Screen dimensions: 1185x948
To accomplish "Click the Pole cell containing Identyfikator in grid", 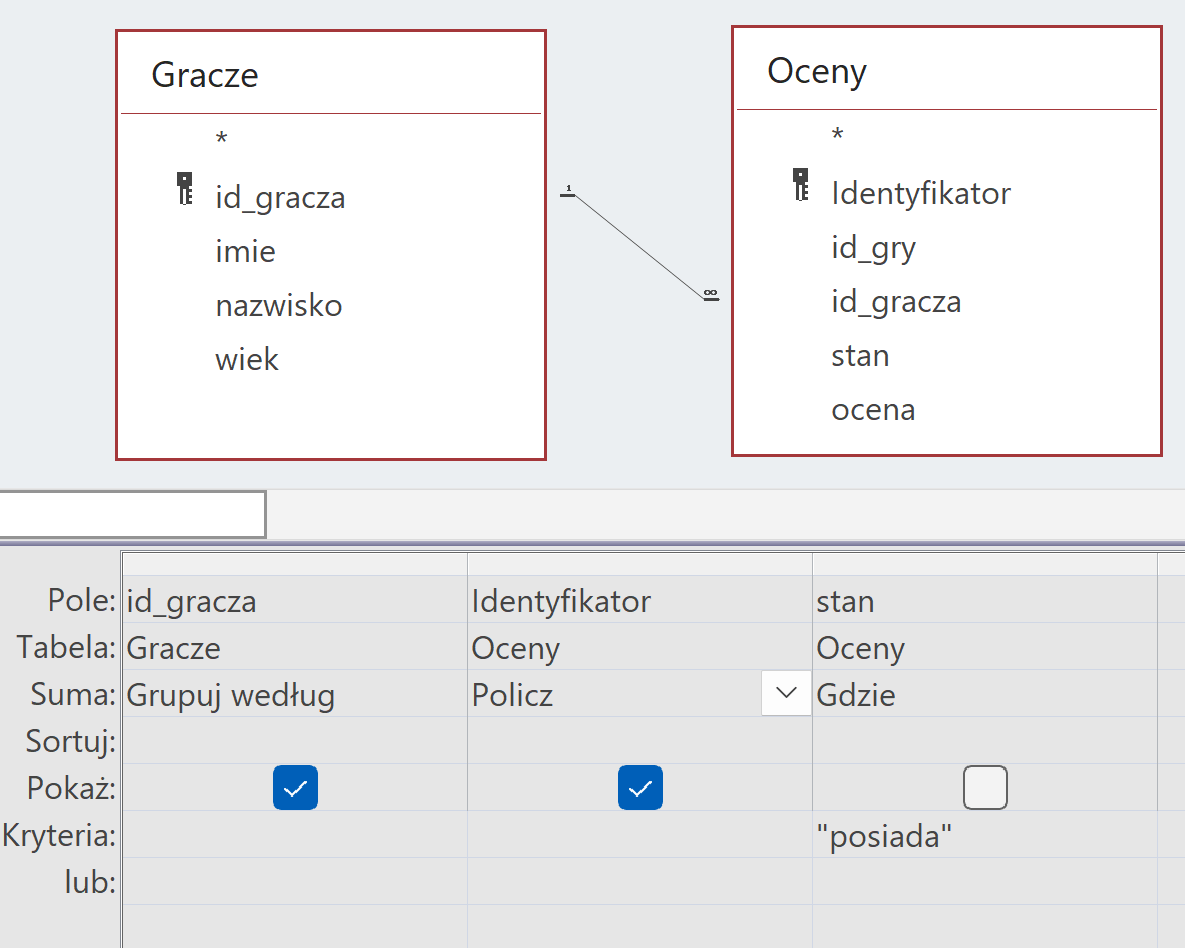I will [x=640, y=601].
